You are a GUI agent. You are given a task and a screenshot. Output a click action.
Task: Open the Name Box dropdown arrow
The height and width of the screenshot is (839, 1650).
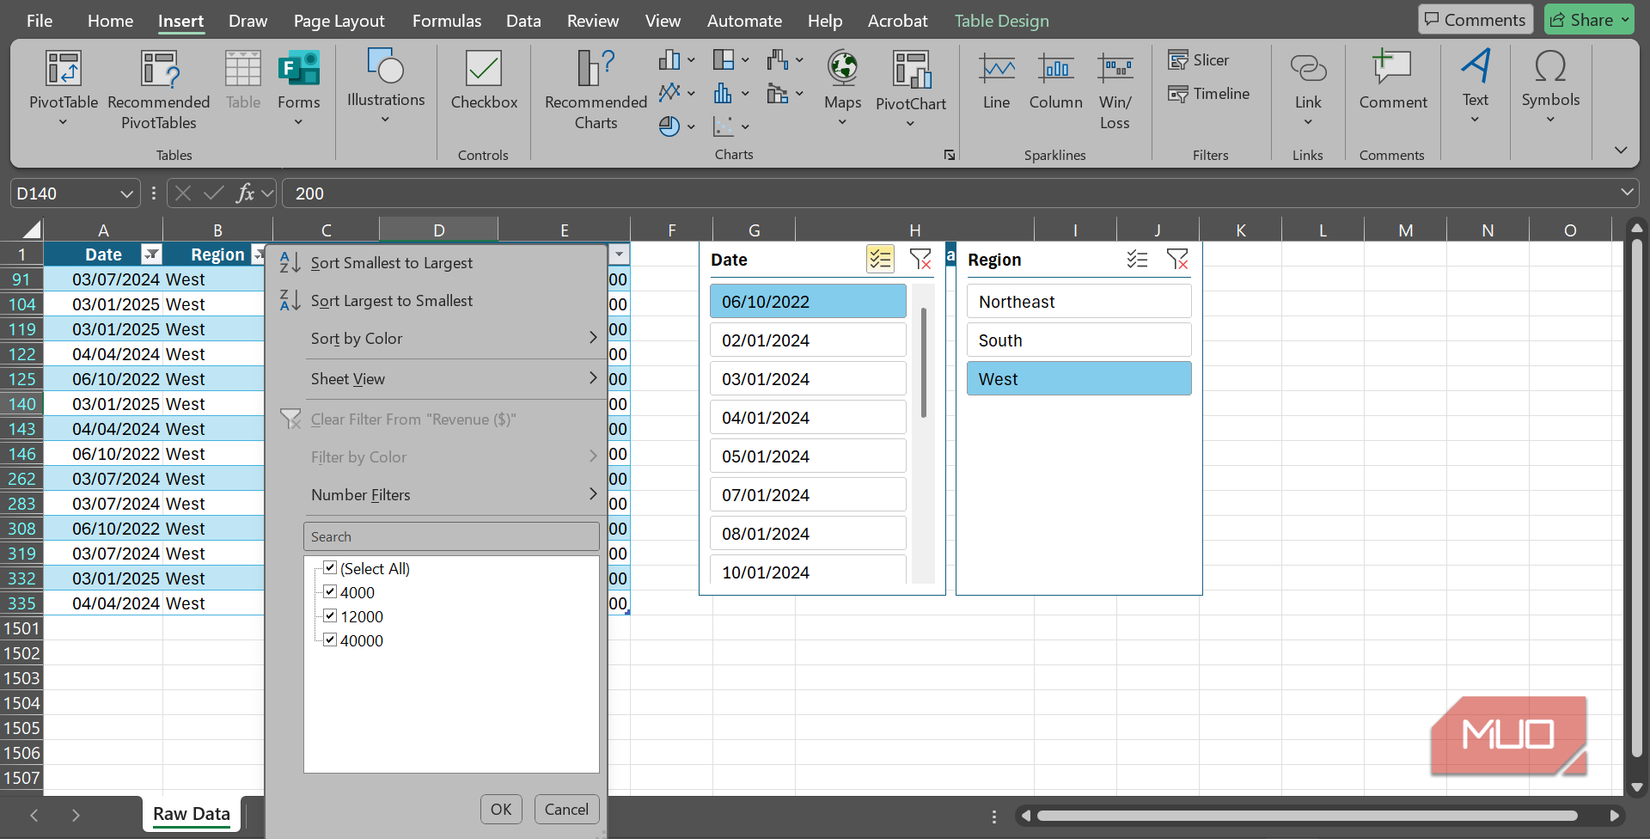(126, 194)
